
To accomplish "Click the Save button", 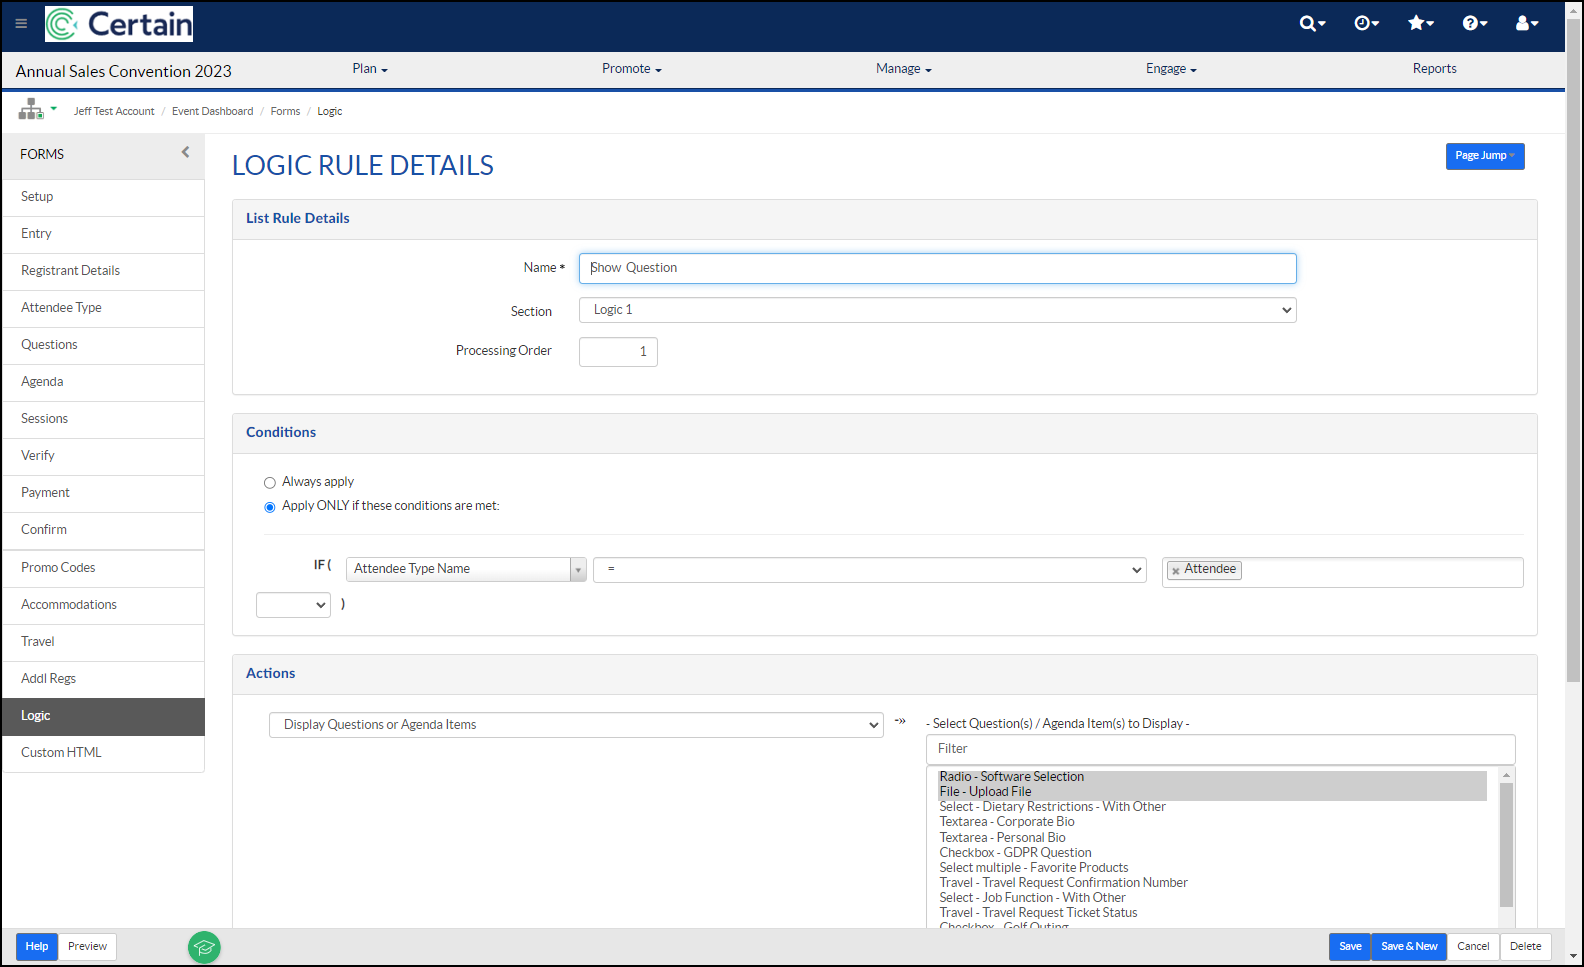I will click(1350, 947).
